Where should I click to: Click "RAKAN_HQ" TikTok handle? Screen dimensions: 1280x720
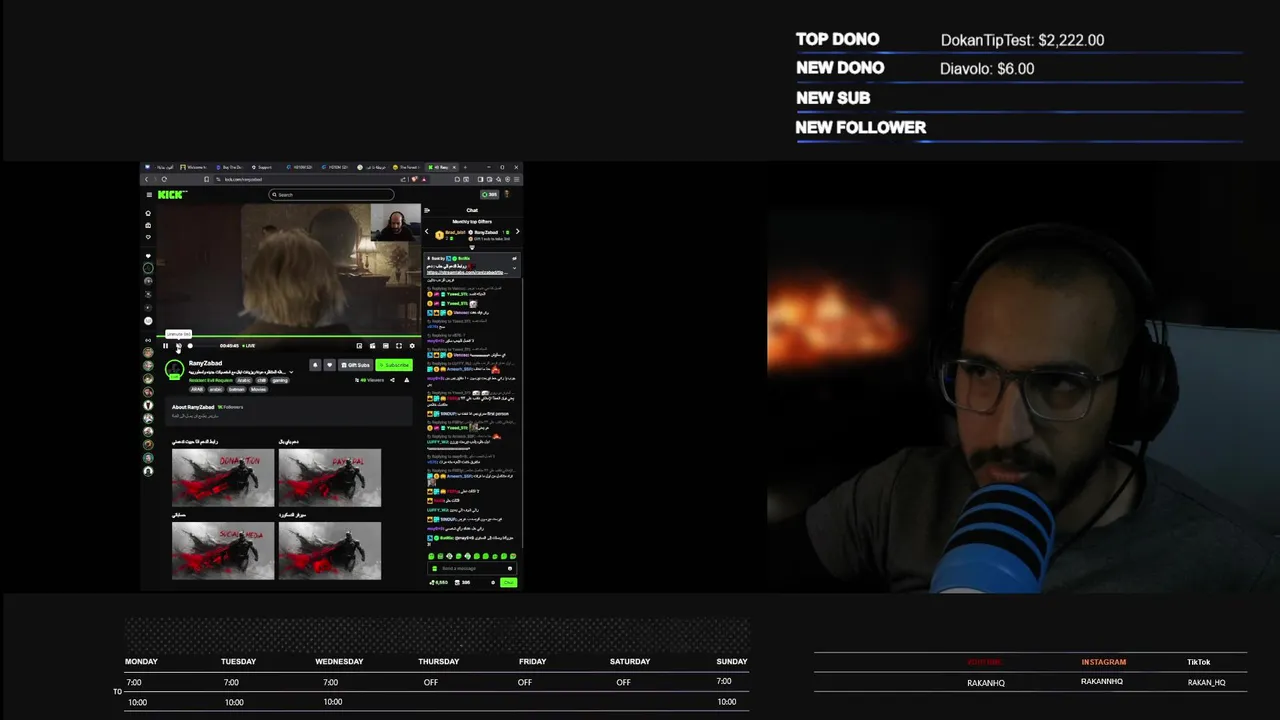pyautogui.click(x=1206, y=682)
